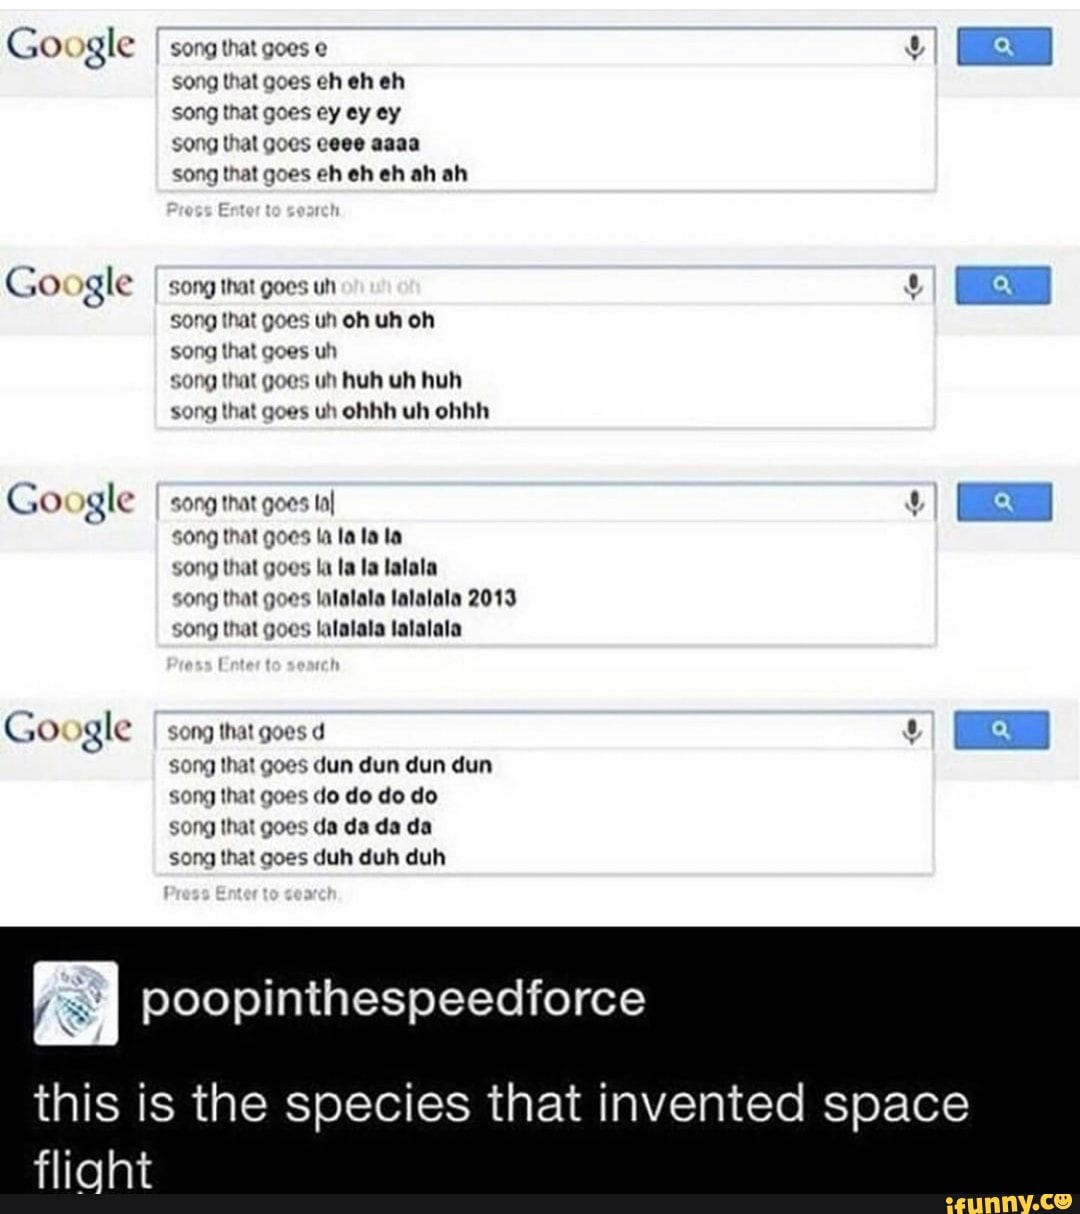Click the blue search button beside "song that goes d"
The image size is (1080, 1214).
click(x=1004, y=731)
